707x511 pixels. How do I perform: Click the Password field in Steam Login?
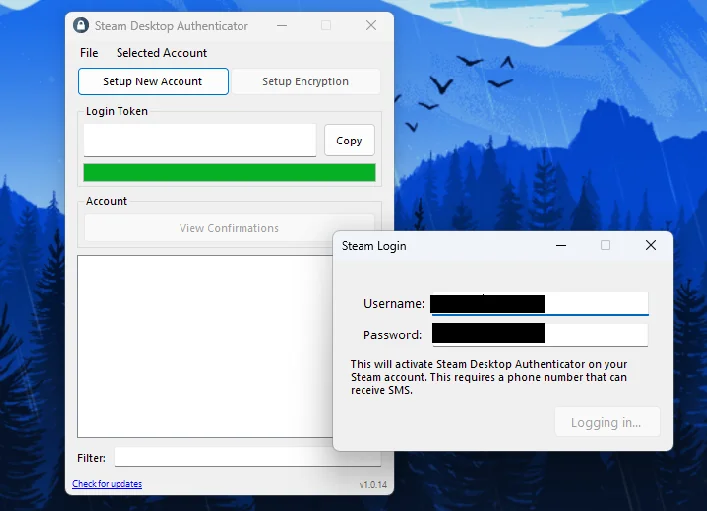click(540, 335)
